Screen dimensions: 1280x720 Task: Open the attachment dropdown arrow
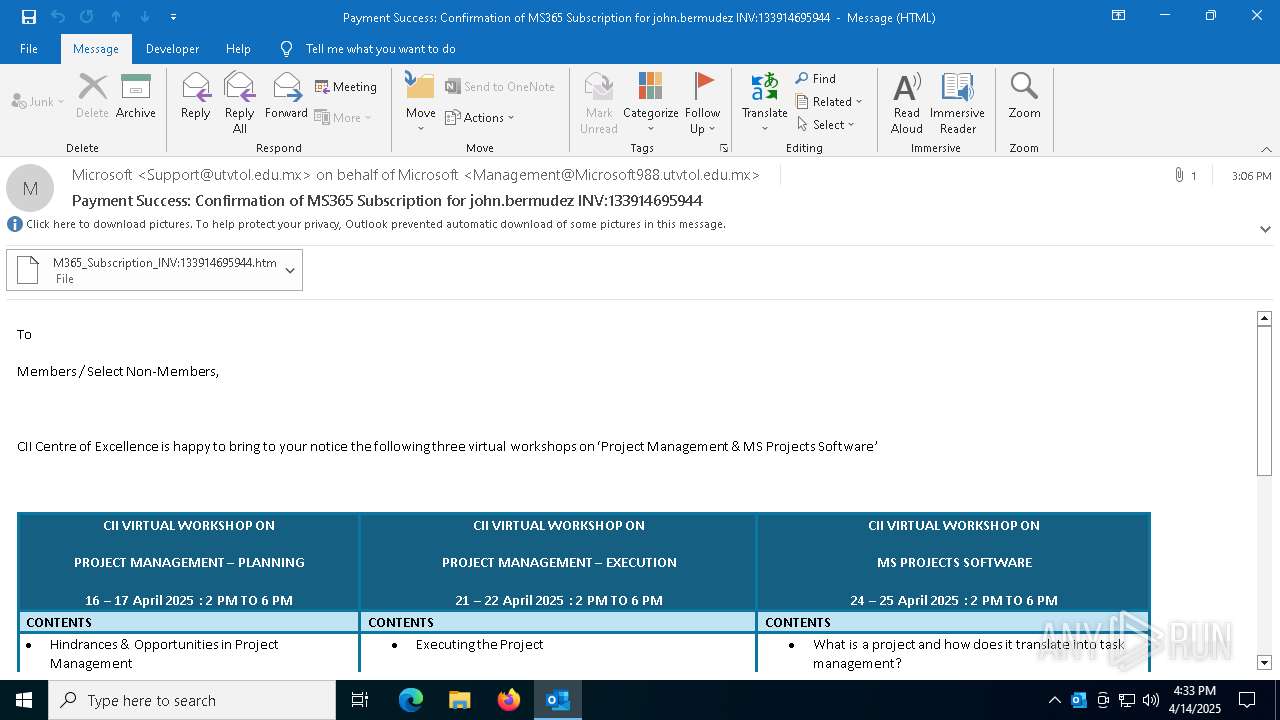point(291,270)
